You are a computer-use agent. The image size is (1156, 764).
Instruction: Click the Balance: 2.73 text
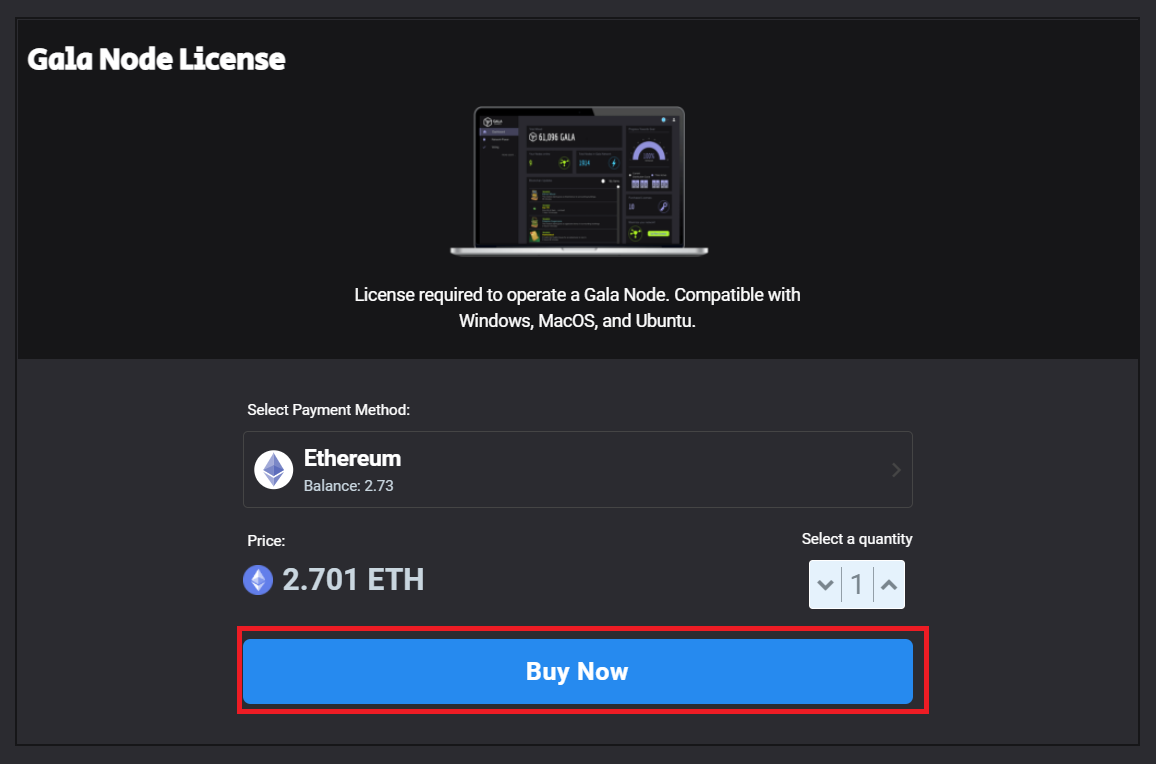pos(349,486)
